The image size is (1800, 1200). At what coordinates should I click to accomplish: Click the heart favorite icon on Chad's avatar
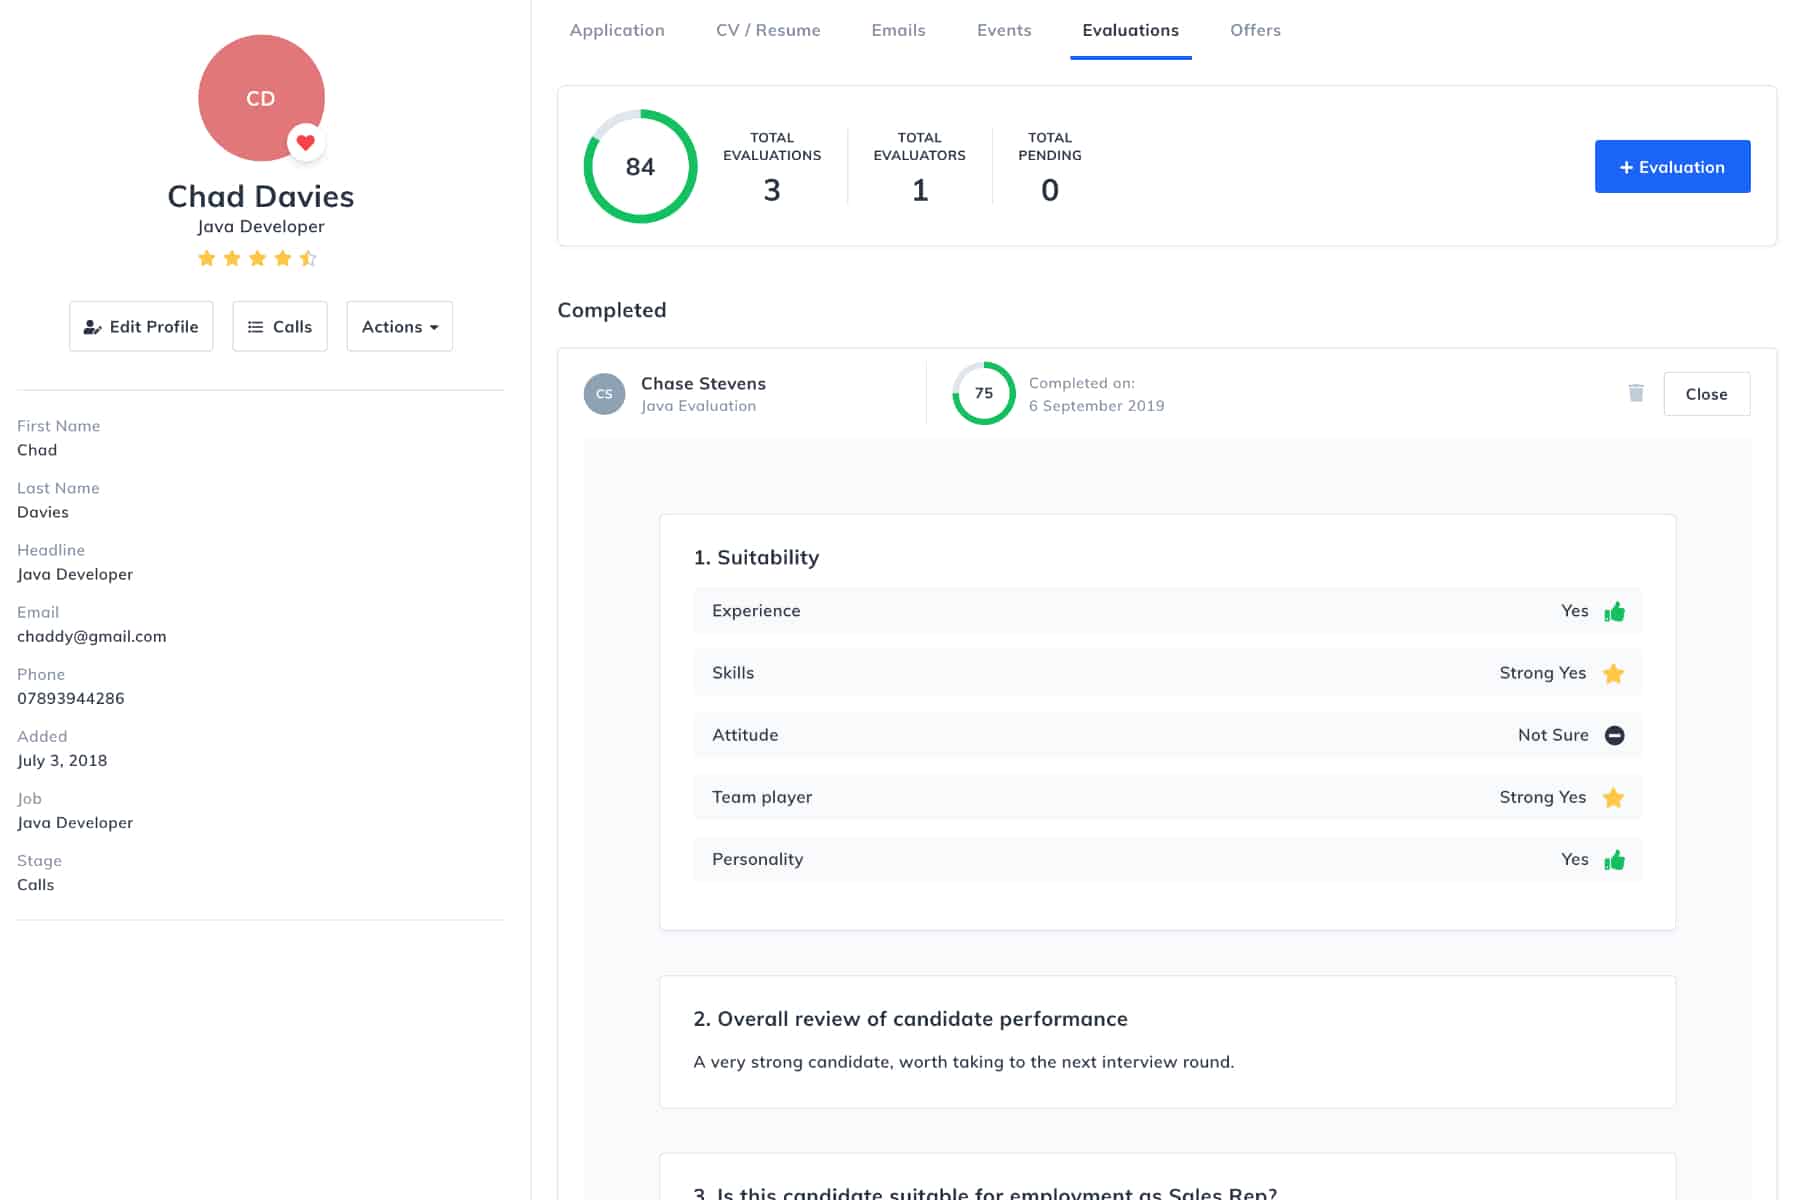pos(305,143)
